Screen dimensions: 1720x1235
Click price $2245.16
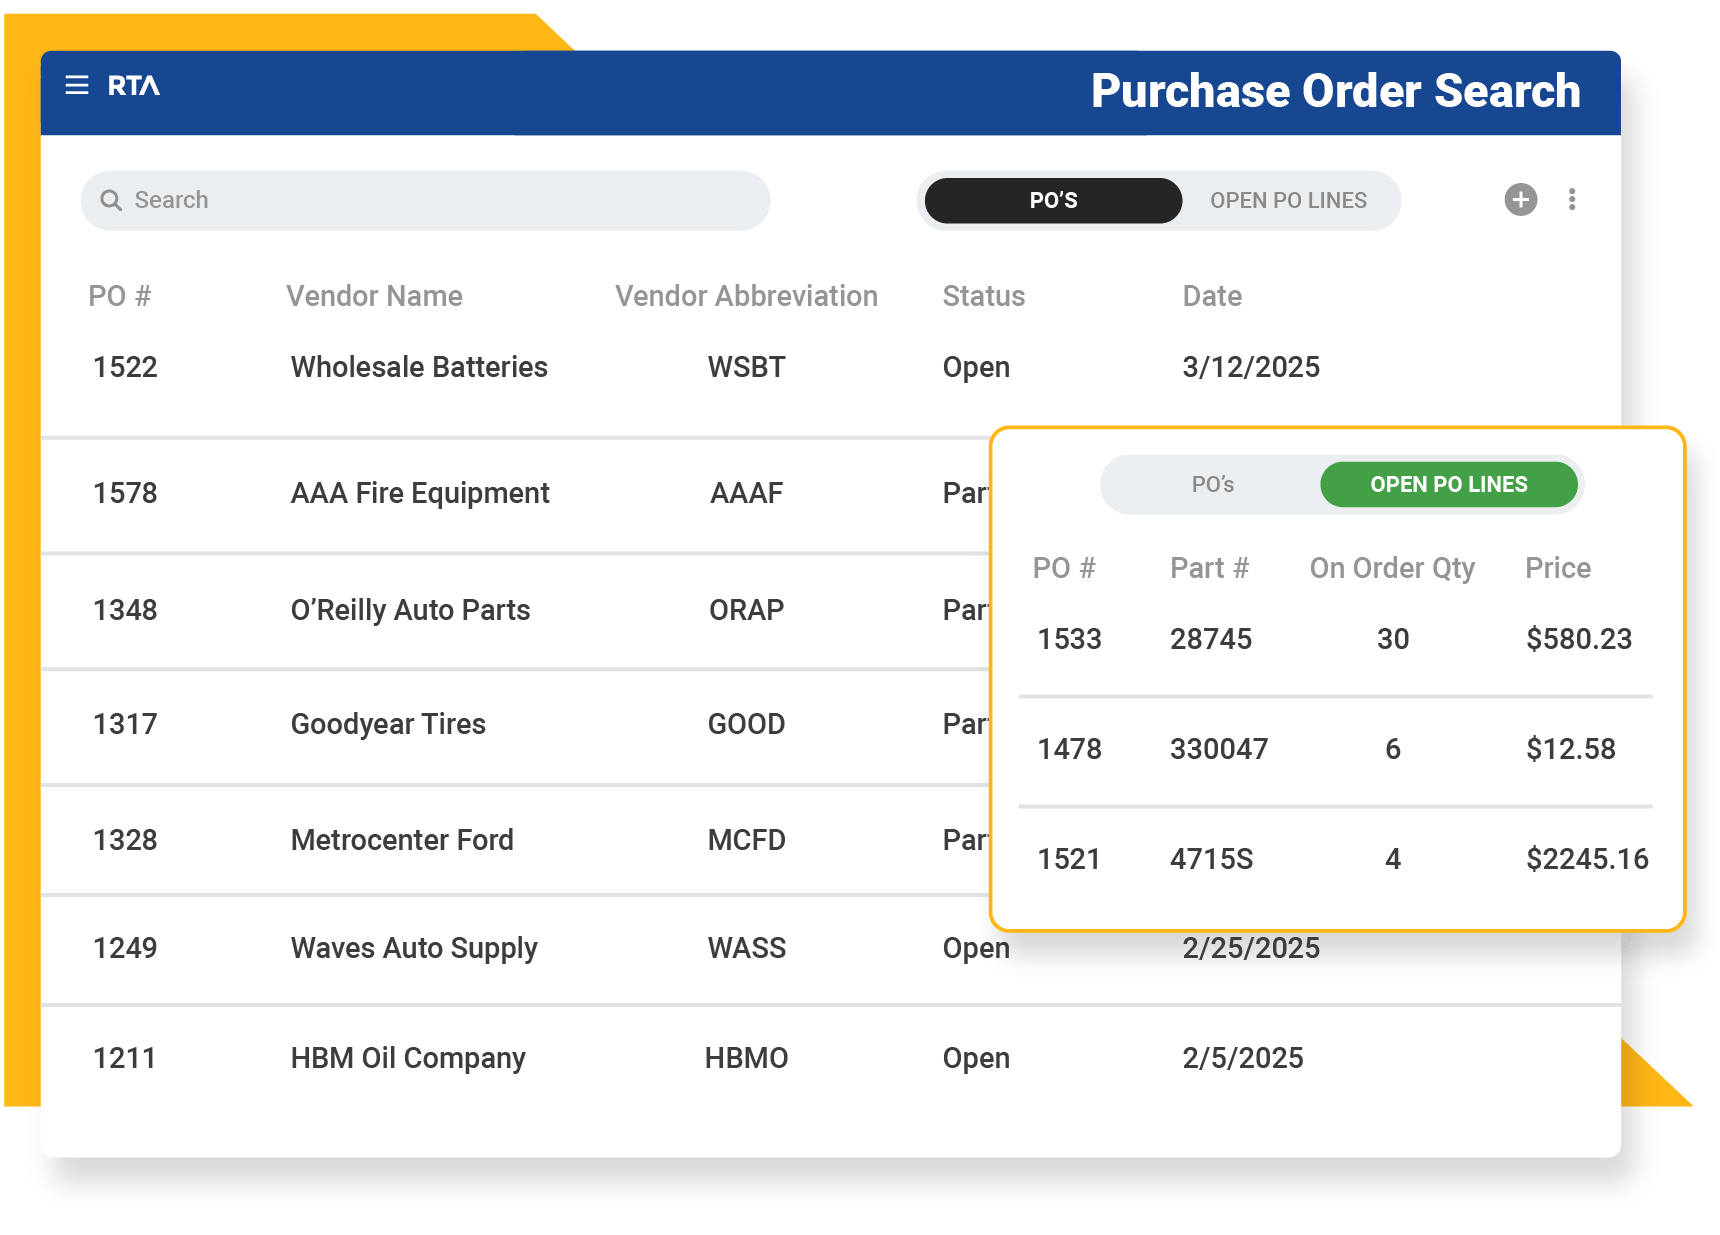click(x=1587, y=859)
